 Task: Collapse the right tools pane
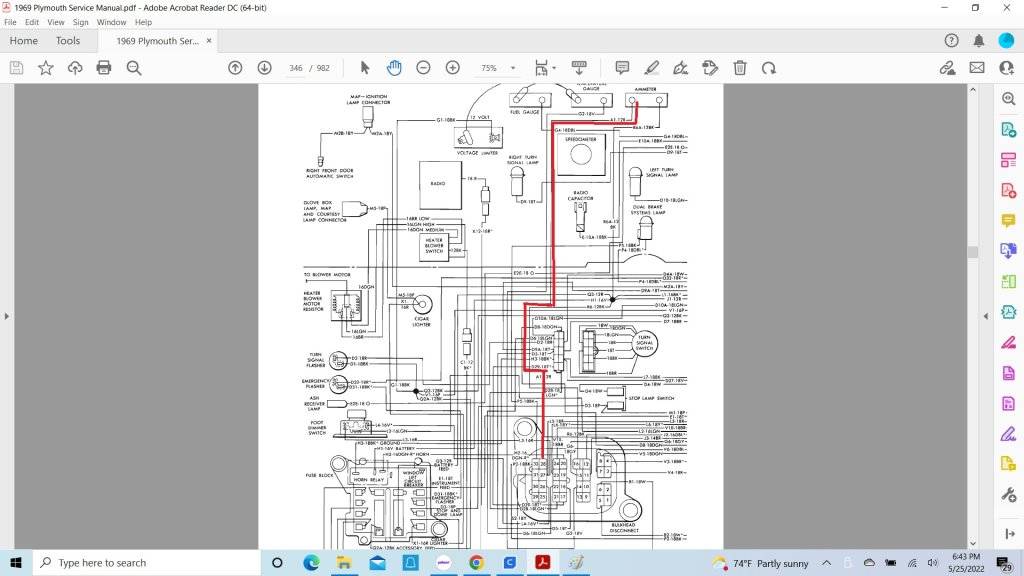pyautogui.click(x=986, y=316)
